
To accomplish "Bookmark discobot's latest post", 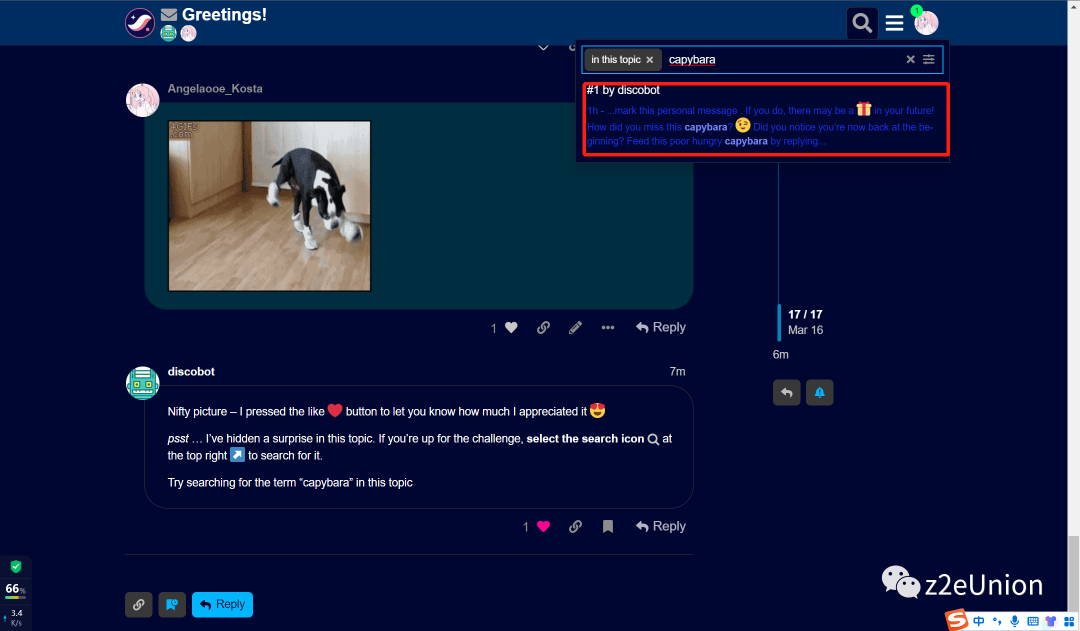I will point(607,526).
